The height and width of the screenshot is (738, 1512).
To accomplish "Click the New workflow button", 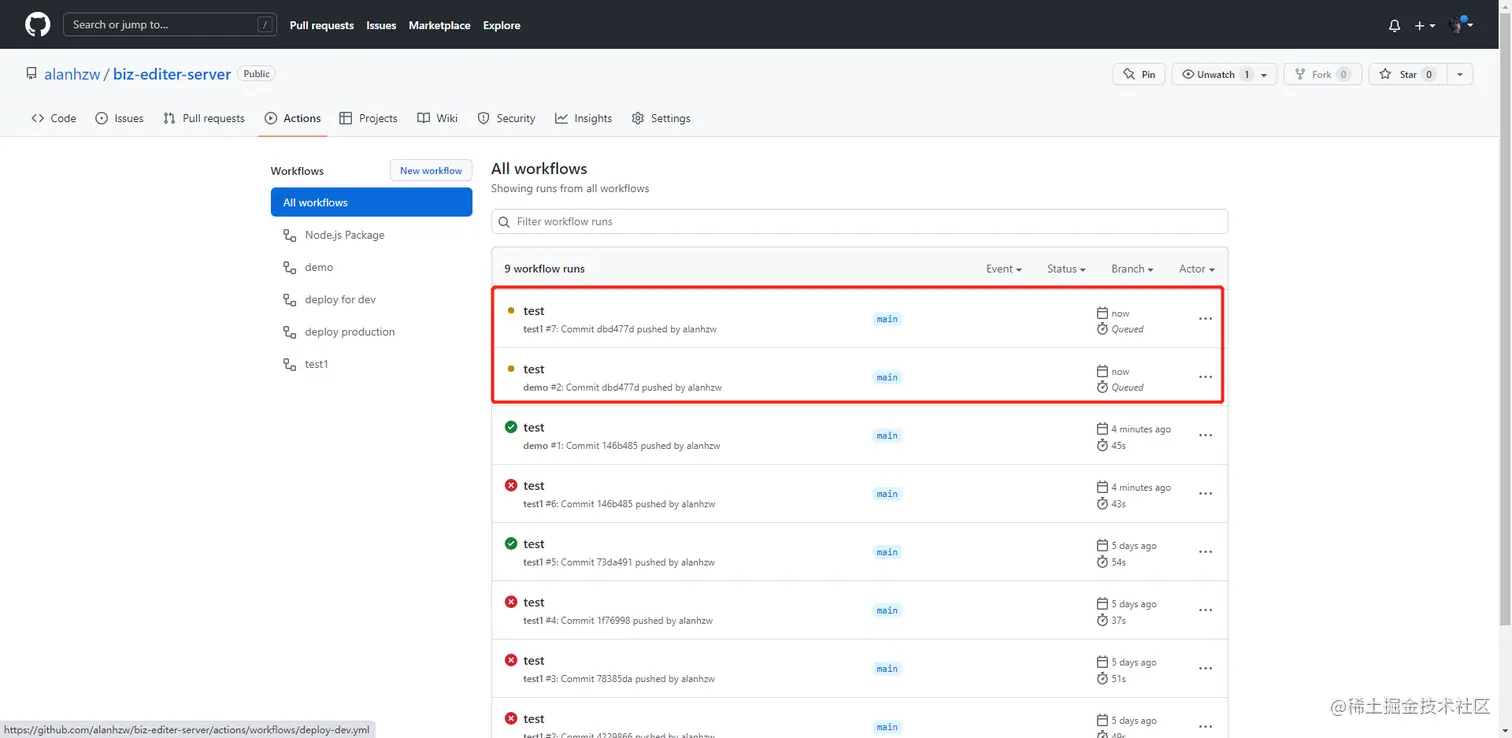I will pyautogui.click(x=431, y=171).
